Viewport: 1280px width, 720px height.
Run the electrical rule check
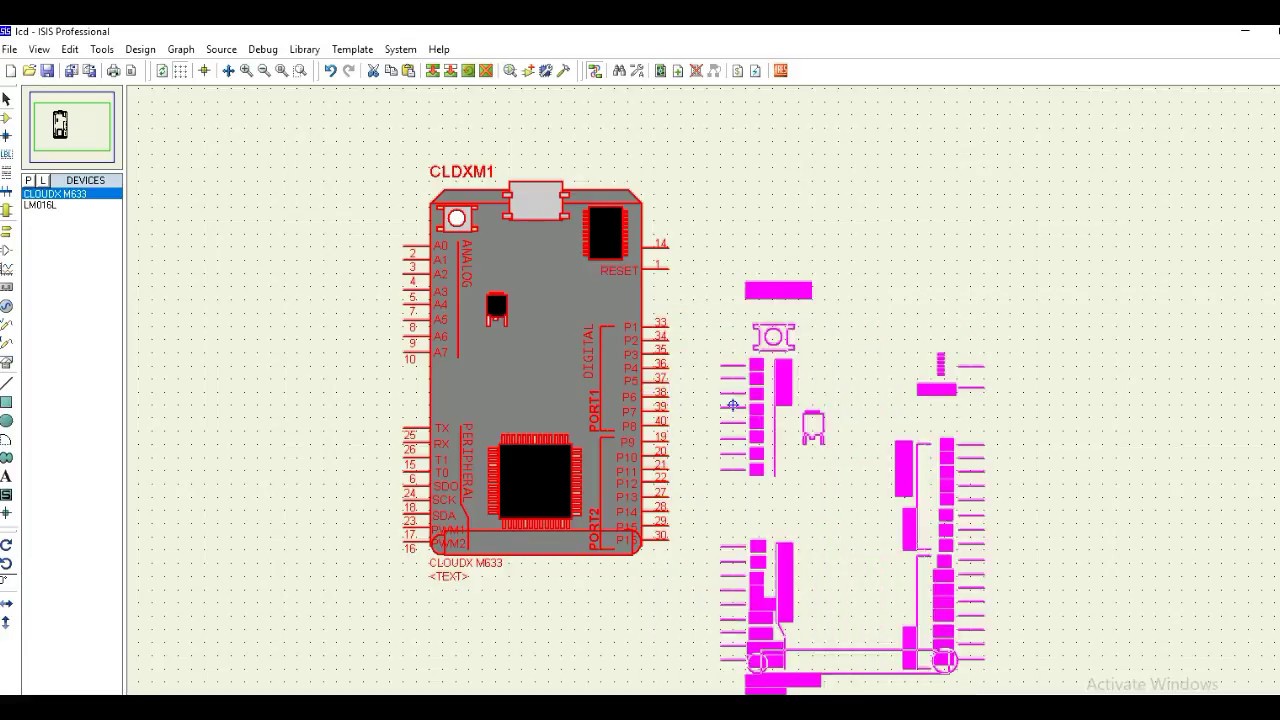click(x=755, y=71)
